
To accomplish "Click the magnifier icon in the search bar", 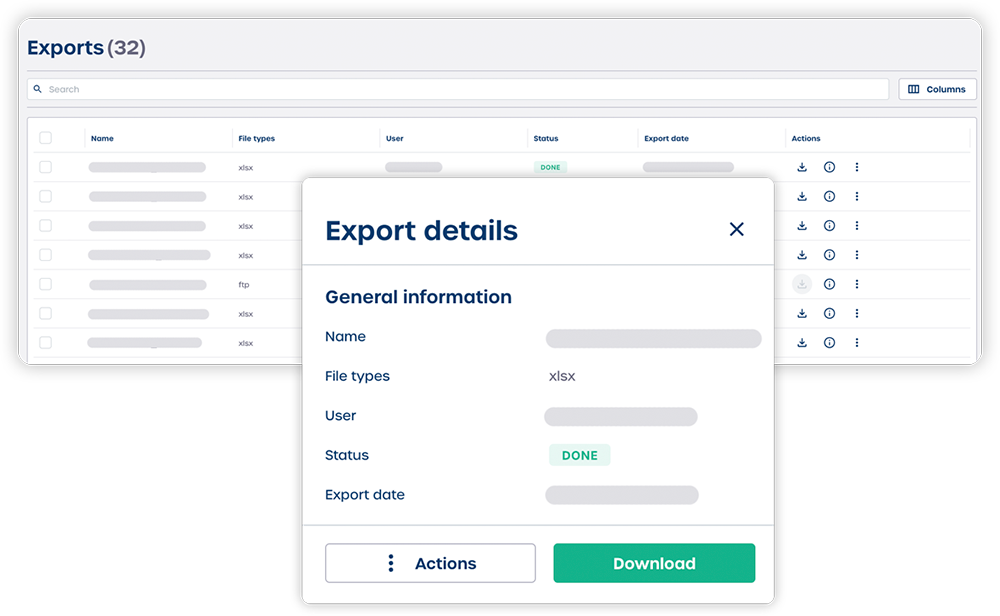I will click(38, 89).
